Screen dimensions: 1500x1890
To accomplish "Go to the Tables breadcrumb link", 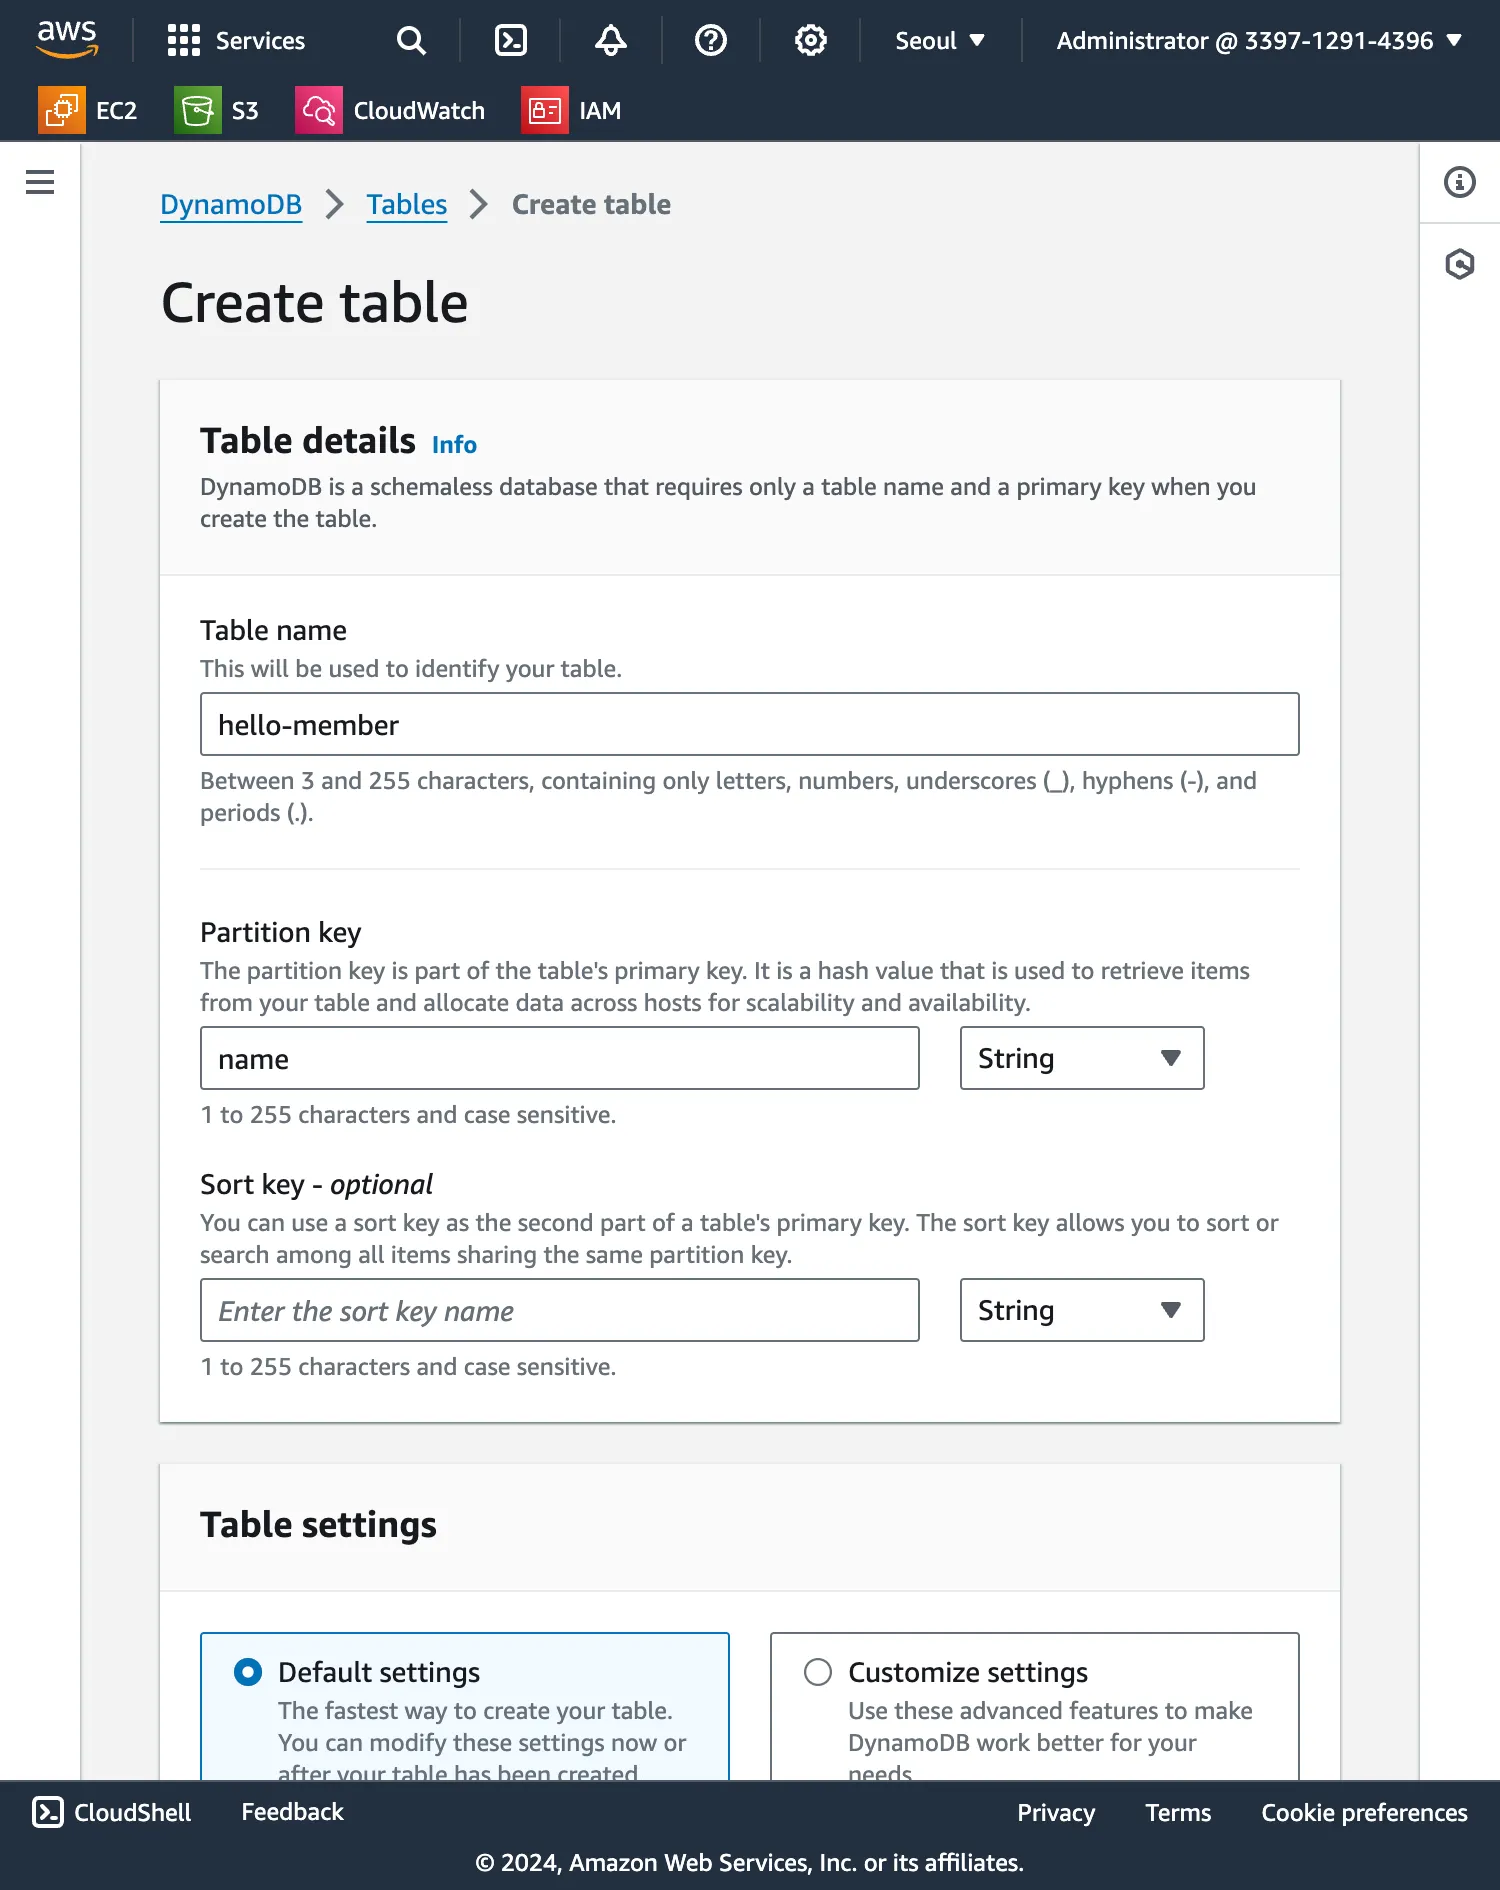I will (x=406, y=204).
